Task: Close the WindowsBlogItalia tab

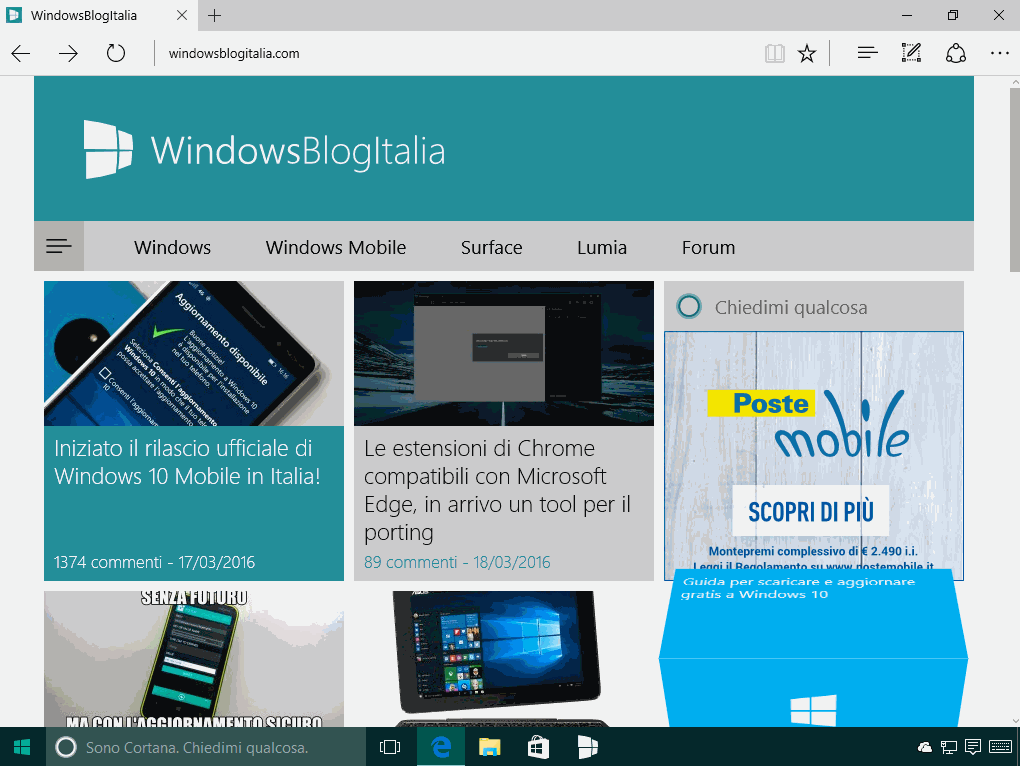Action: click(x=182, y=15)
